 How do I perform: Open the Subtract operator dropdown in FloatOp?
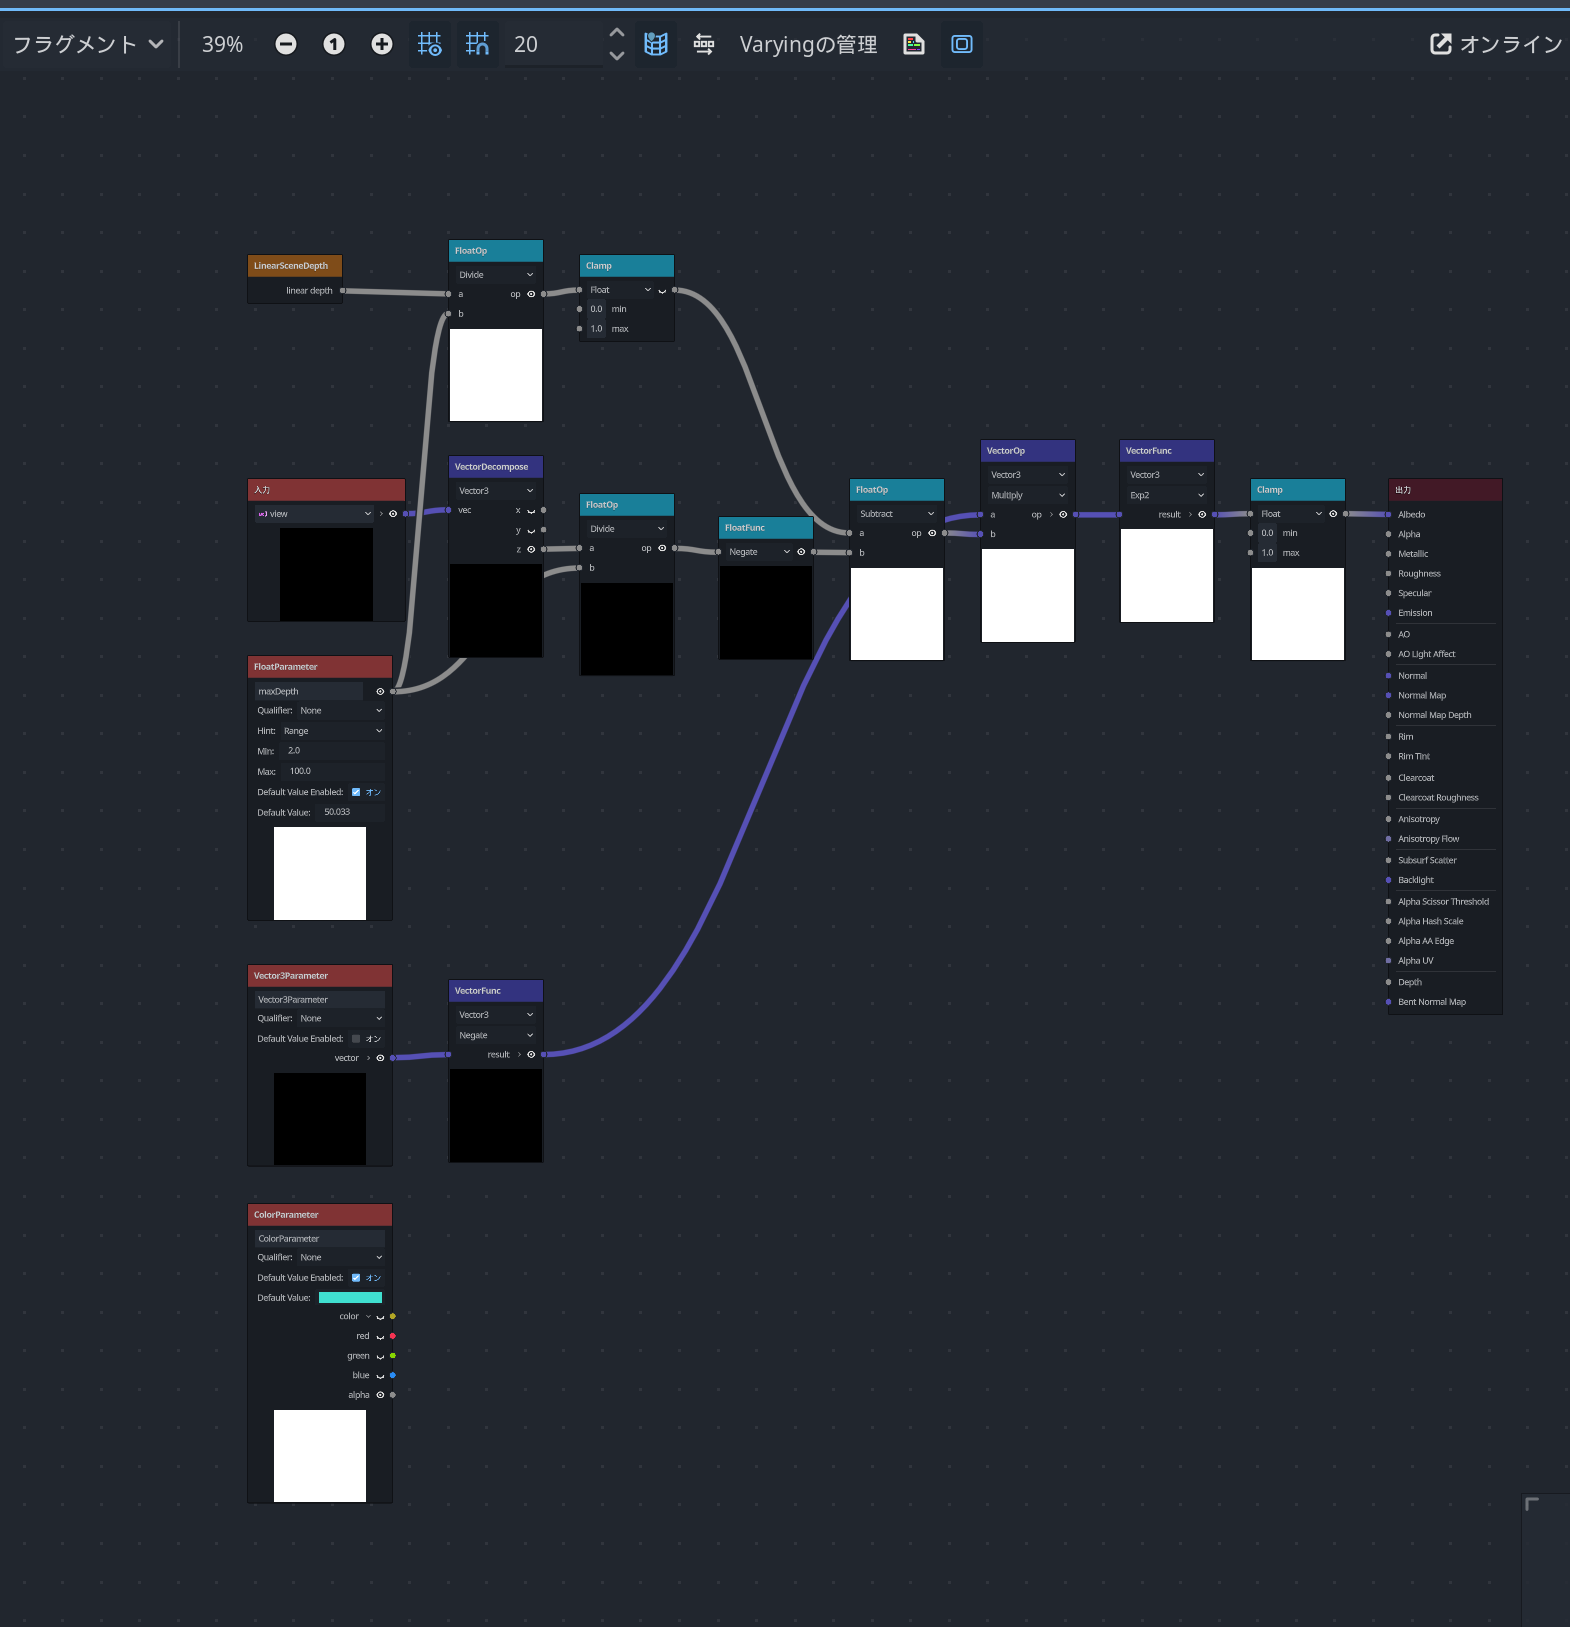click(896, 514)
